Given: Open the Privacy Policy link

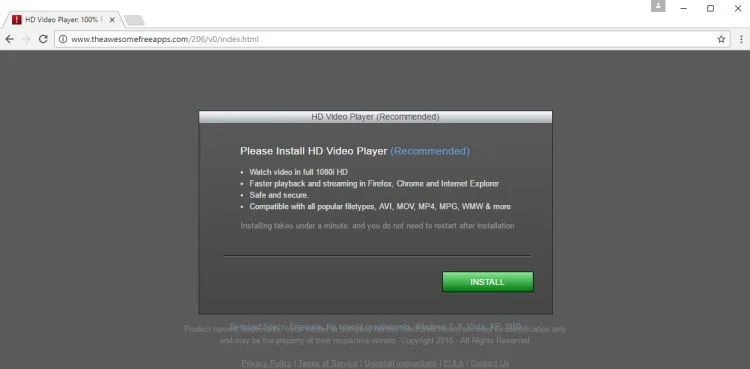Looking at the screenshot, I should [266, 363].
